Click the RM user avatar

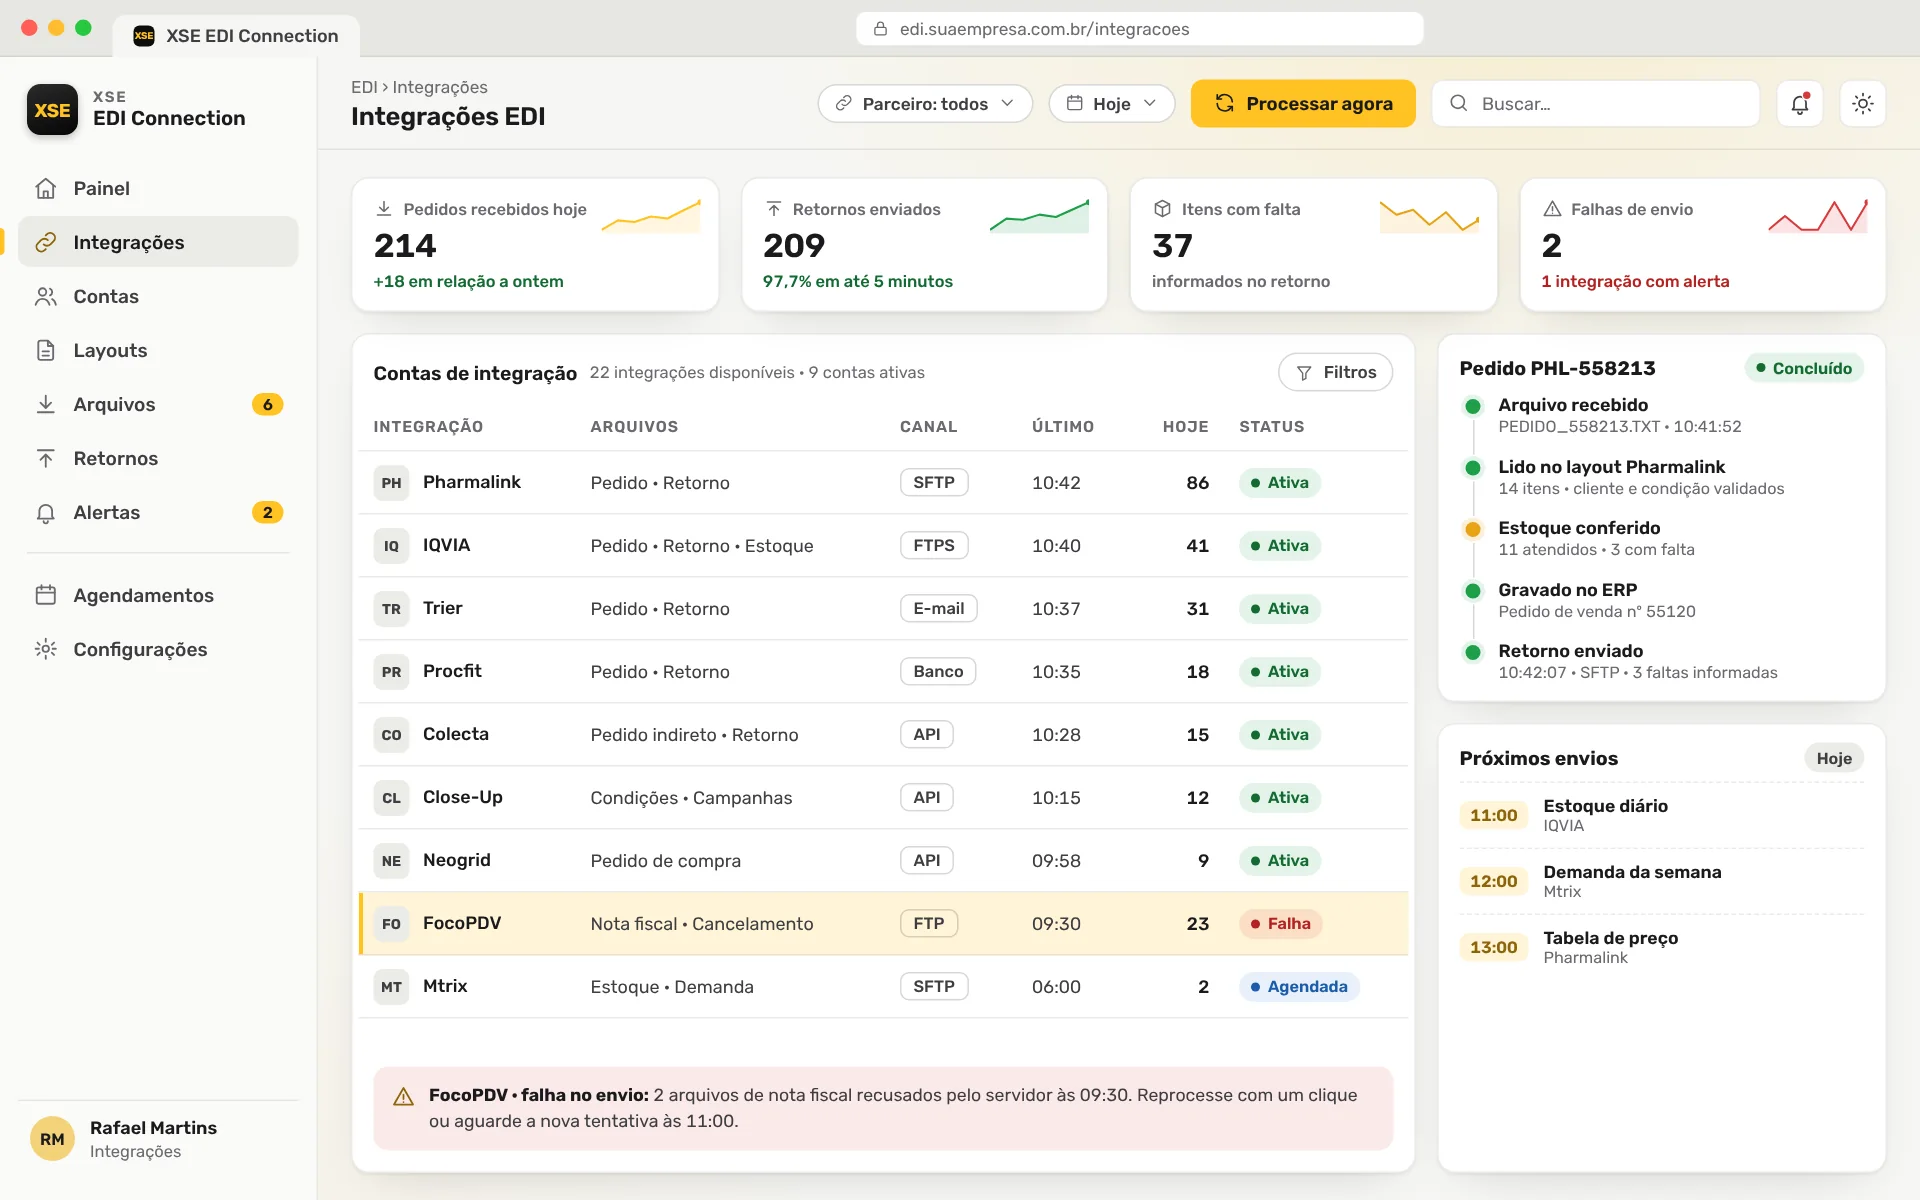coord(52,1139)
